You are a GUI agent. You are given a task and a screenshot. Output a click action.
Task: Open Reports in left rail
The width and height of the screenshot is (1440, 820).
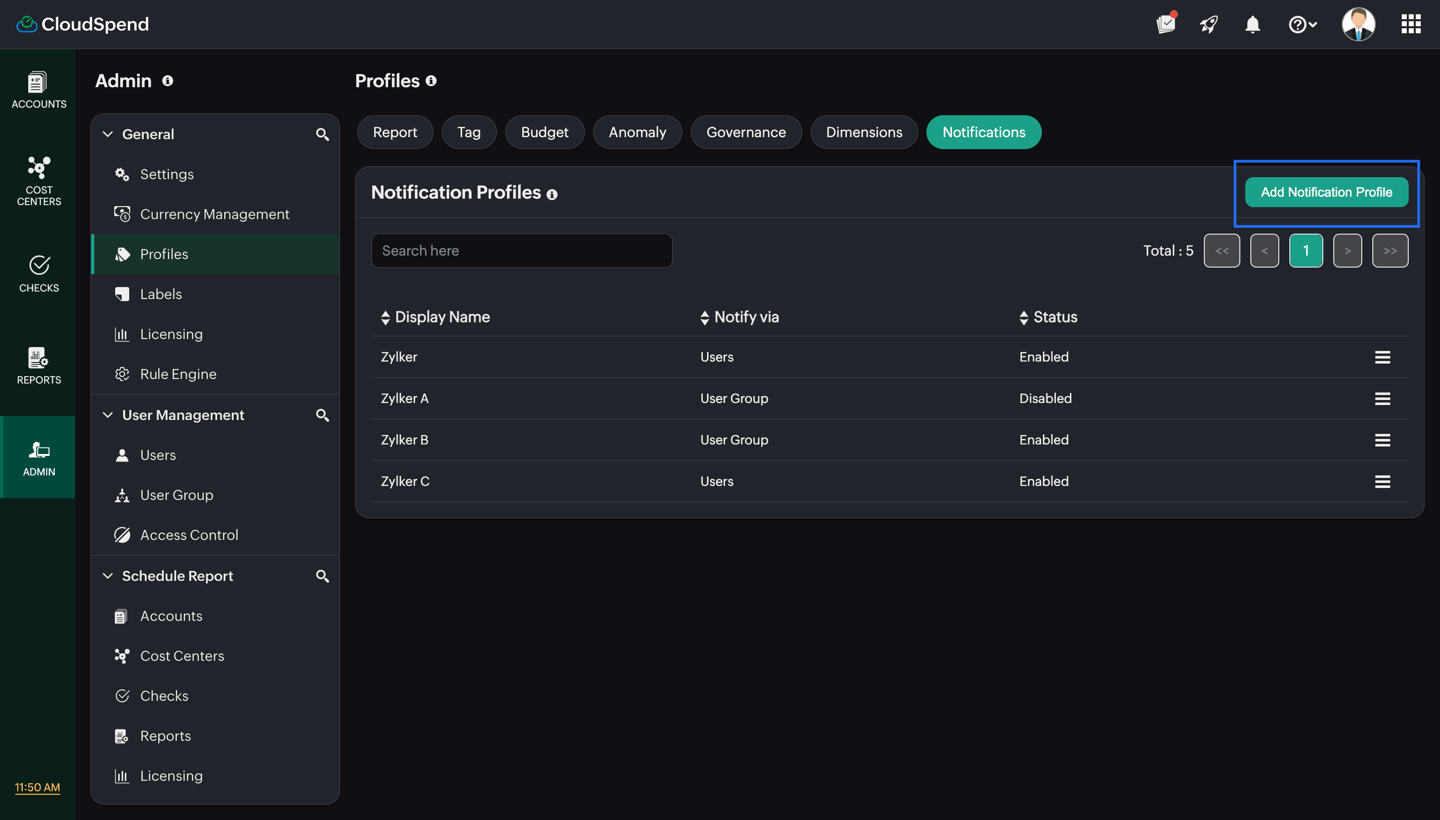38,365
